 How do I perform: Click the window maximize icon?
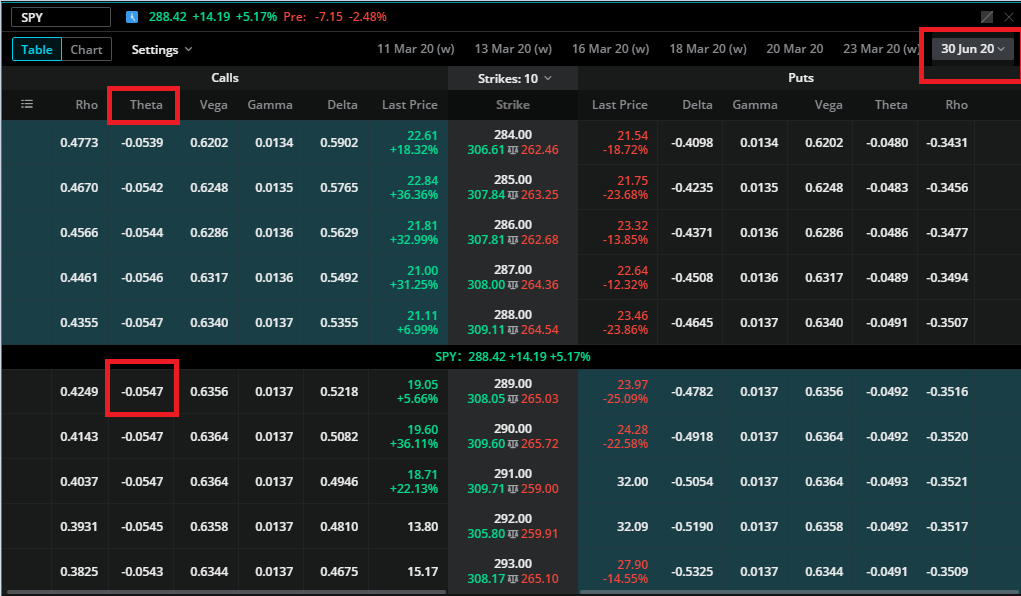click(987, 17)
